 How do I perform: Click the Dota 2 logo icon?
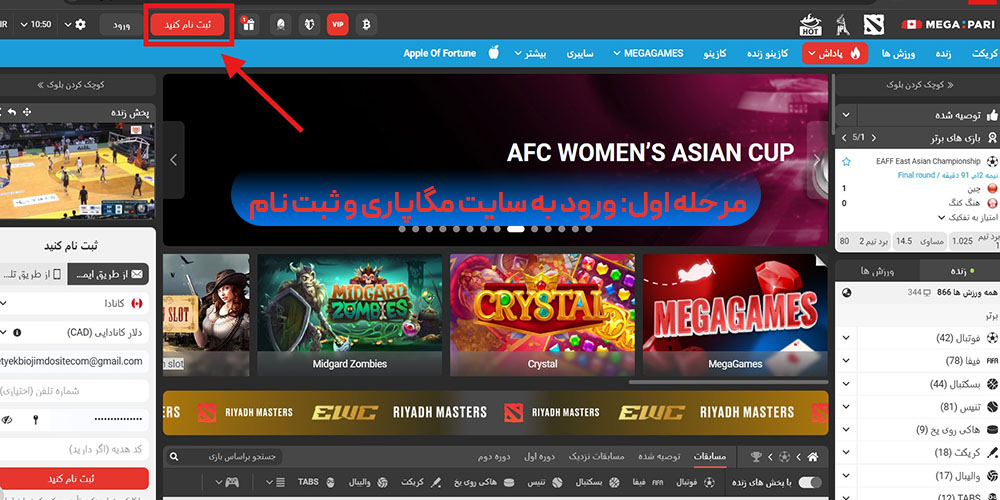[x=874, y=25]
